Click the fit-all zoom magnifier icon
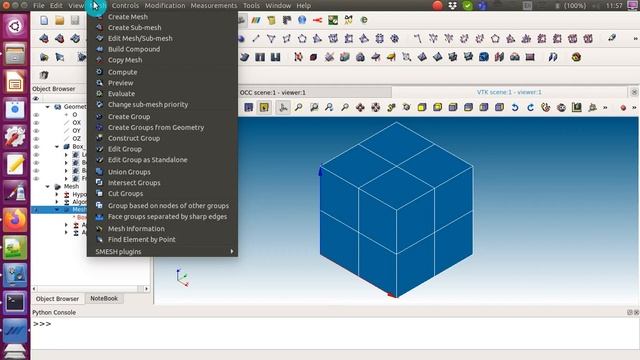 pyautogui.click(x=298, y=107)
